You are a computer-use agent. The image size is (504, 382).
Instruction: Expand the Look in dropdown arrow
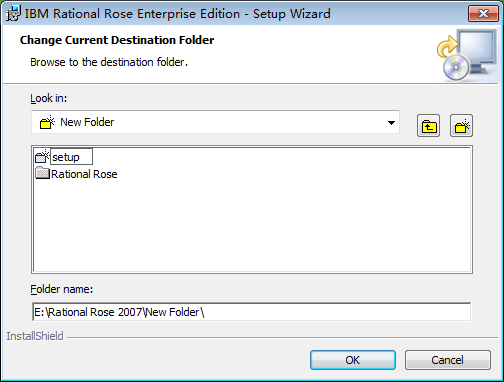pyautogui.click(x=391, y=123)
